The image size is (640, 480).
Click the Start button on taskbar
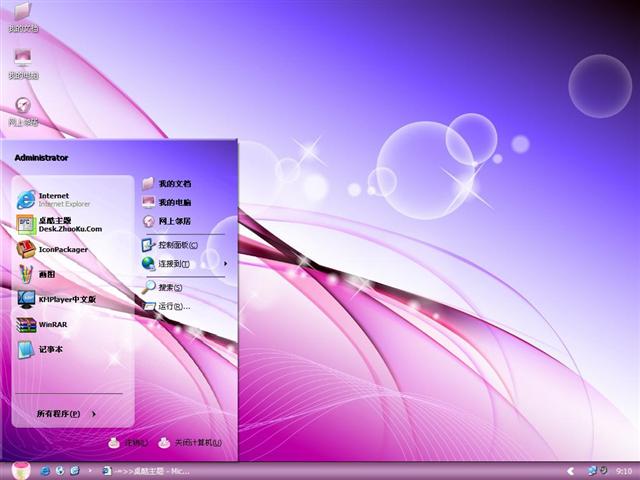(x=18, y=470)
